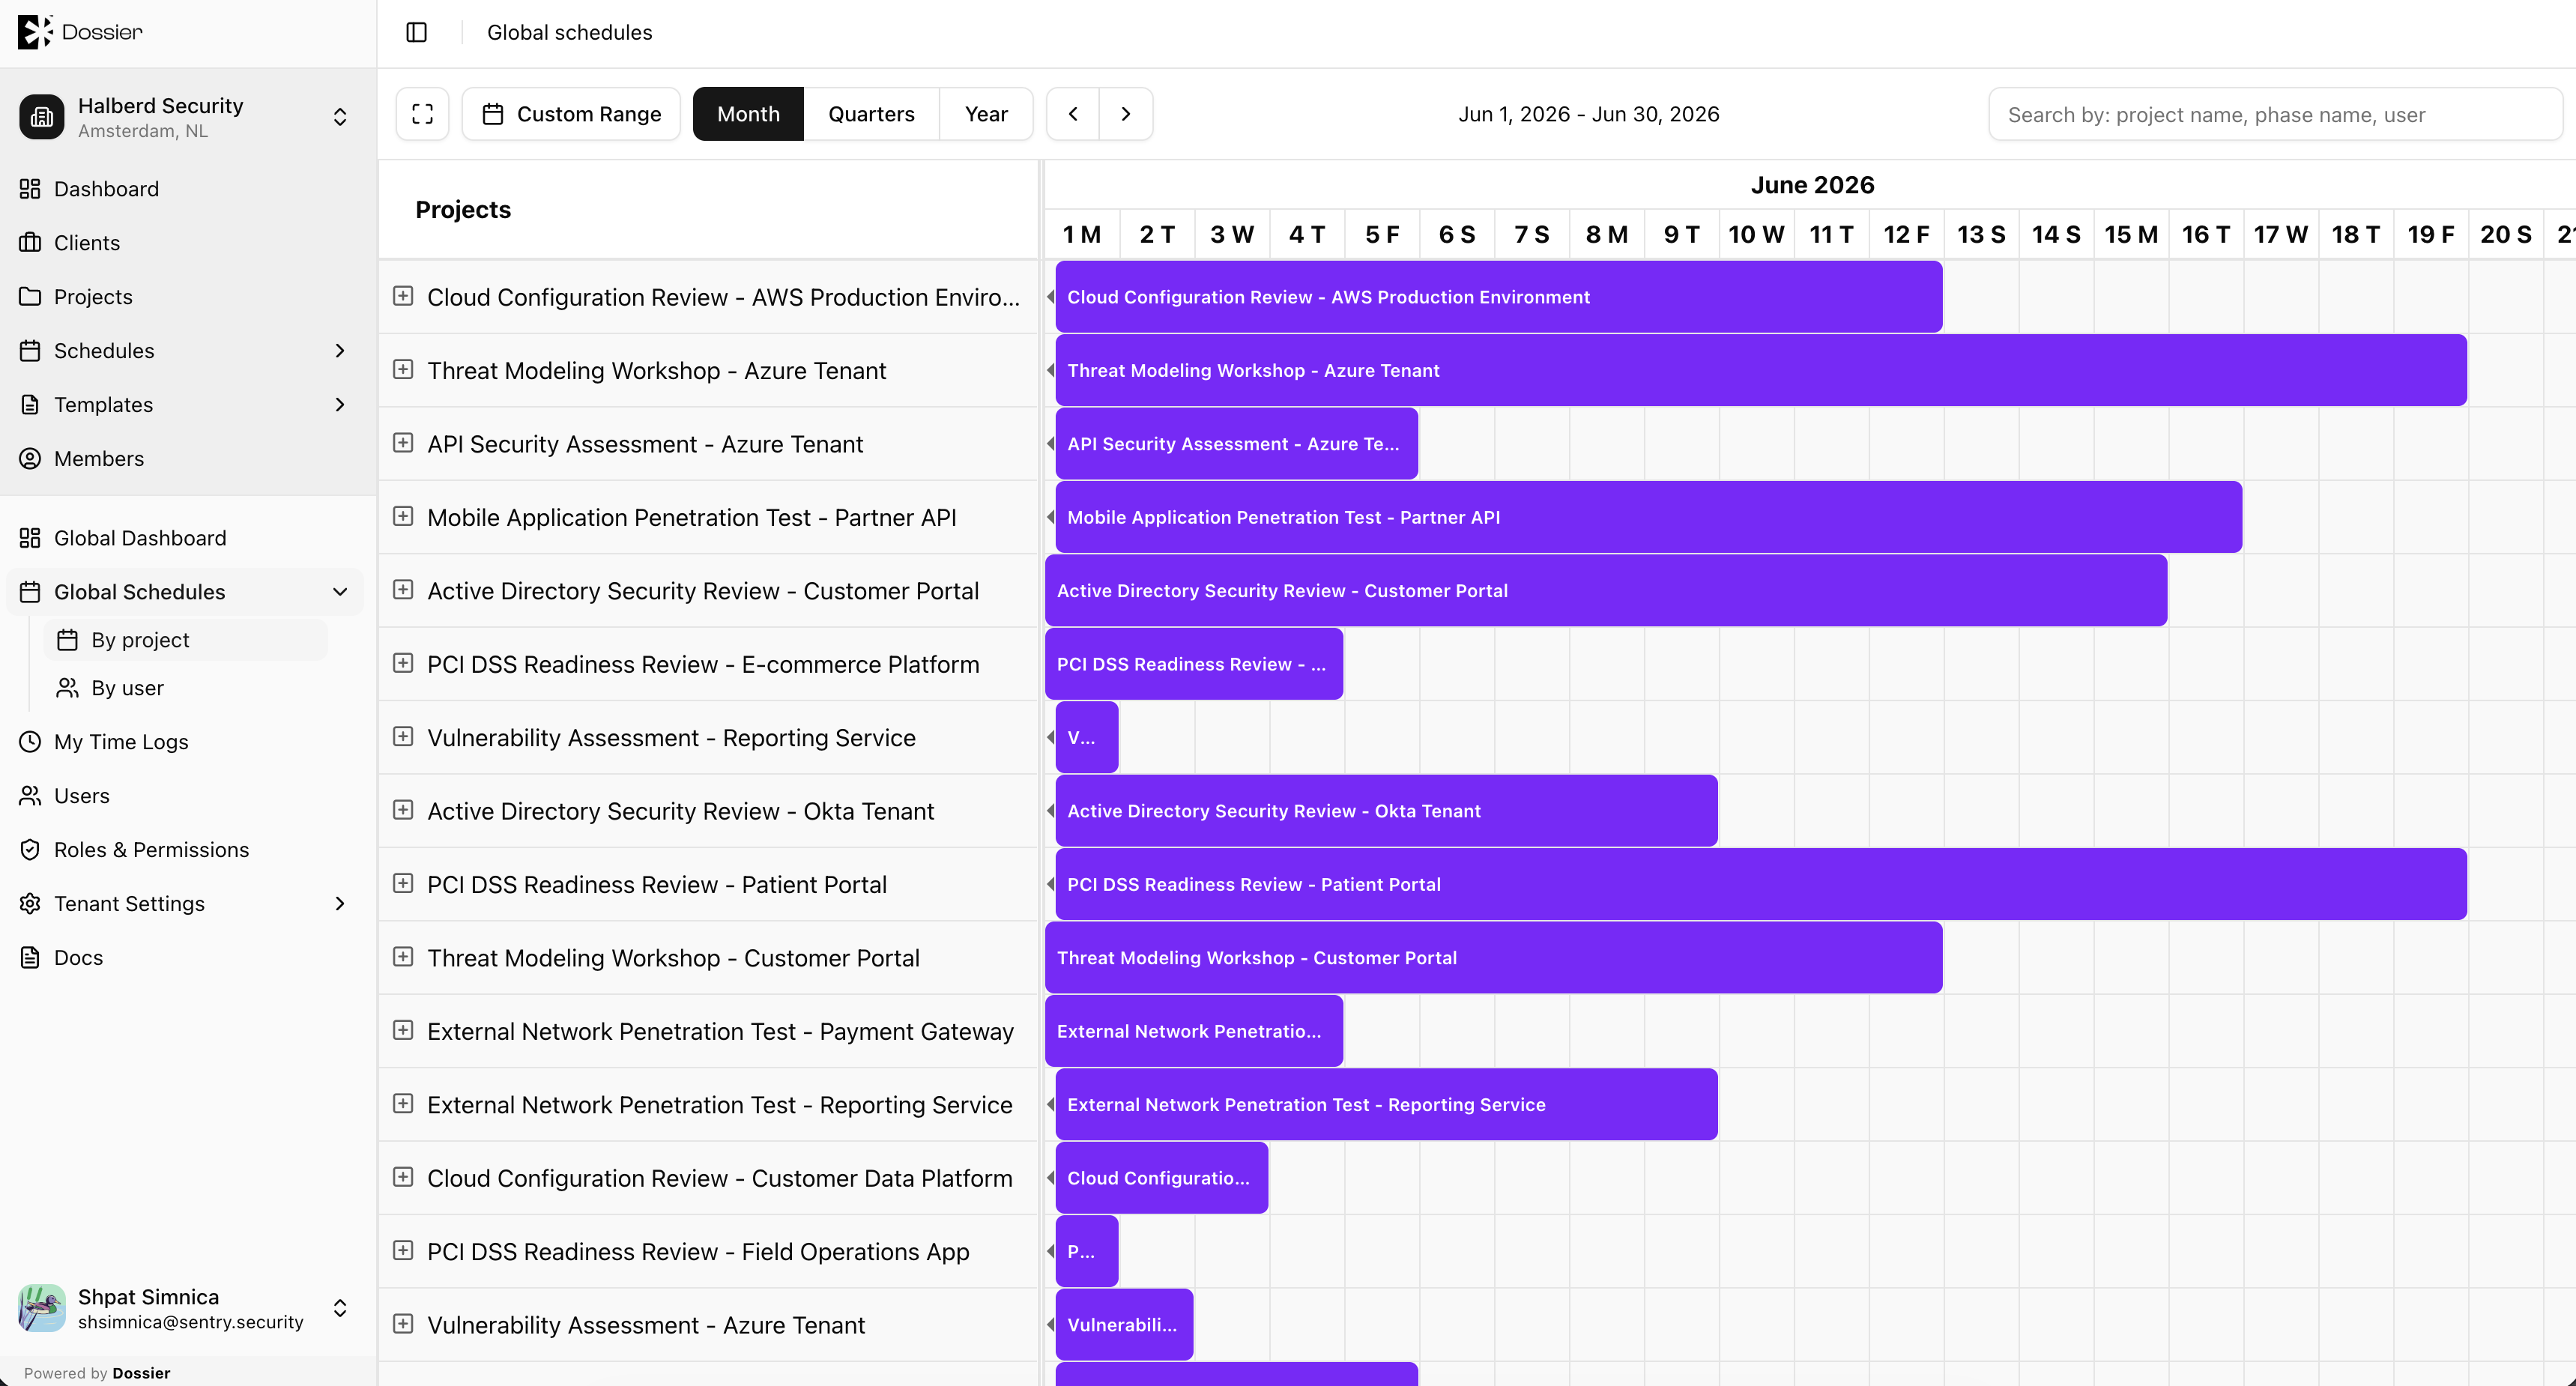Open Custom Range date picker
The height and width of the screenshot is (1386, 2576).
pos(571,114)
